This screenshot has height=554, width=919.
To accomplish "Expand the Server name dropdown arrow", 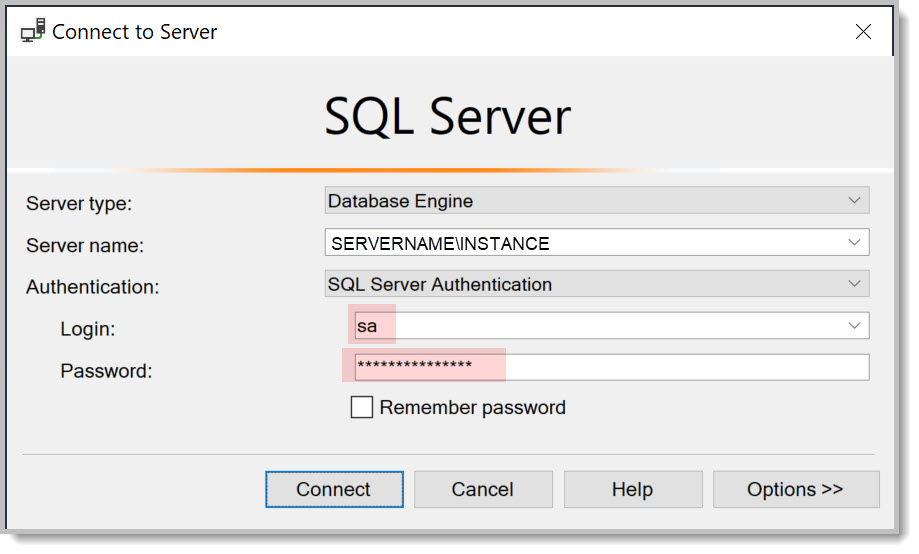I will coord(854,242).
